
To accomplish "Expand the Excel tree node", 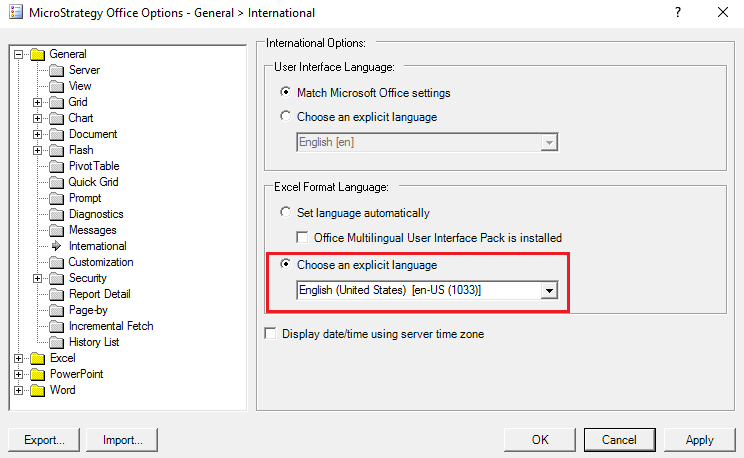I will [x=19, y=358].
